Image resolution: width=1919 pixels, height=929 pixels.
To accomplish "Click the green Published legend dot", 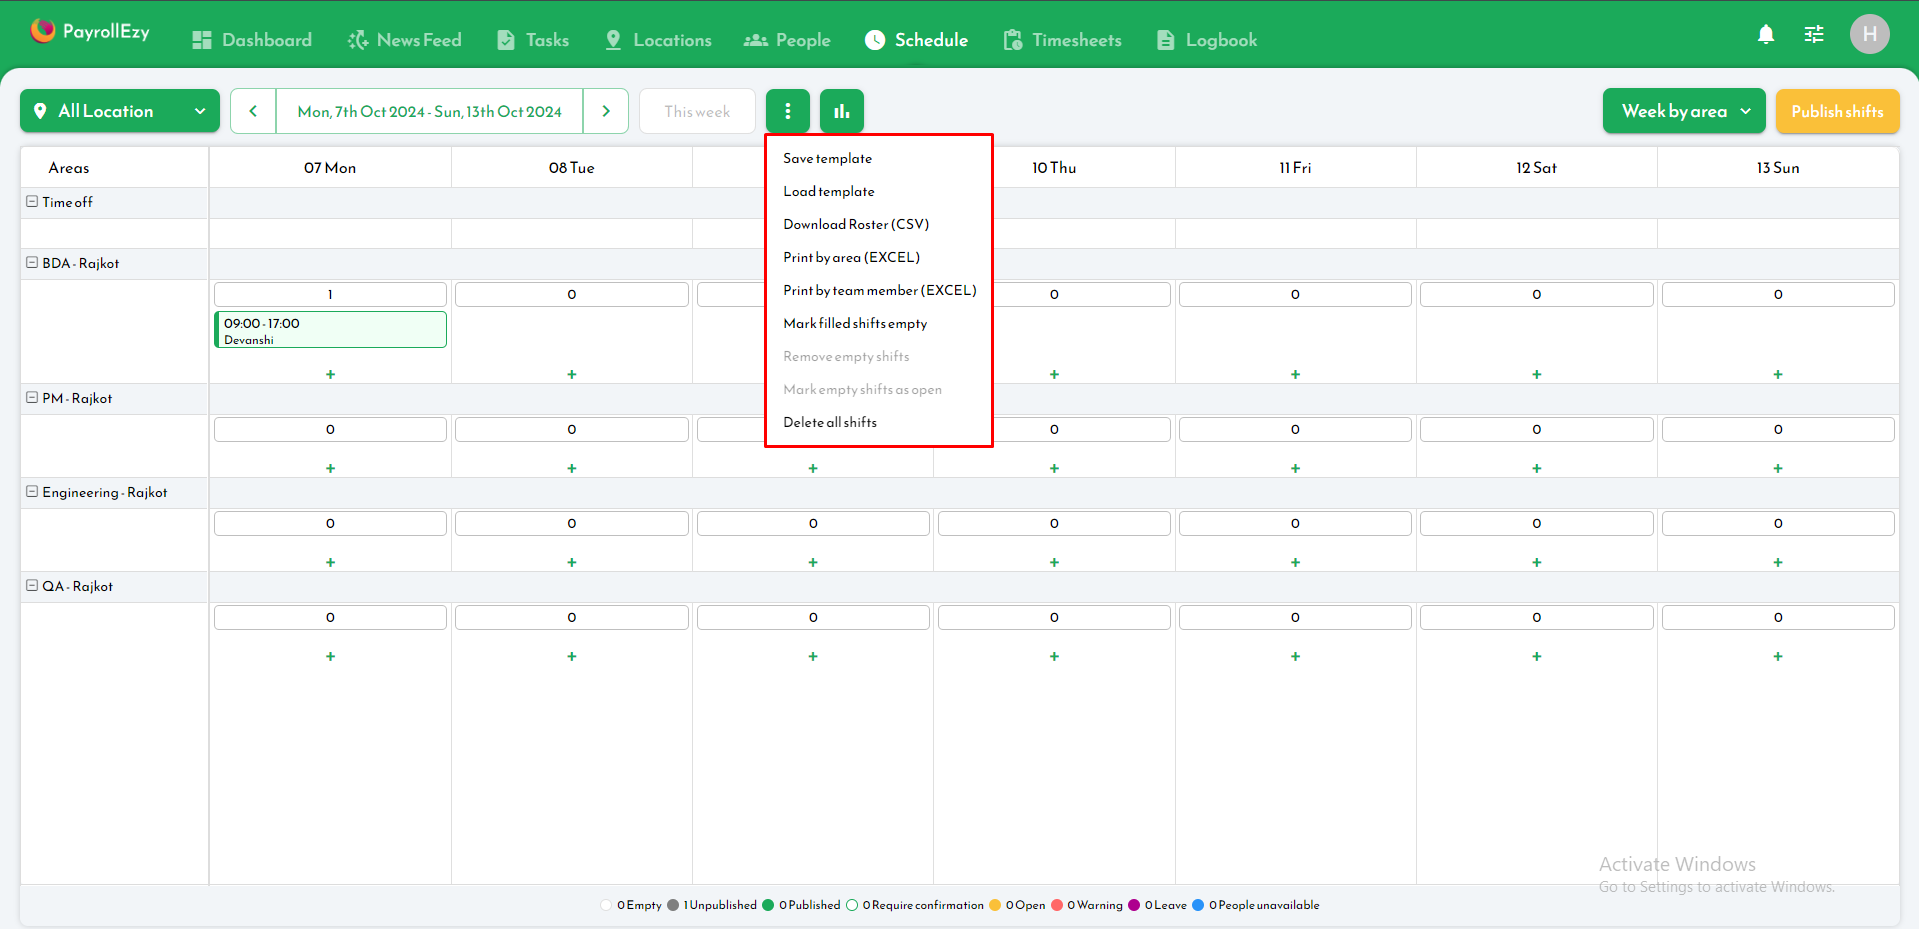I will 768,905.
